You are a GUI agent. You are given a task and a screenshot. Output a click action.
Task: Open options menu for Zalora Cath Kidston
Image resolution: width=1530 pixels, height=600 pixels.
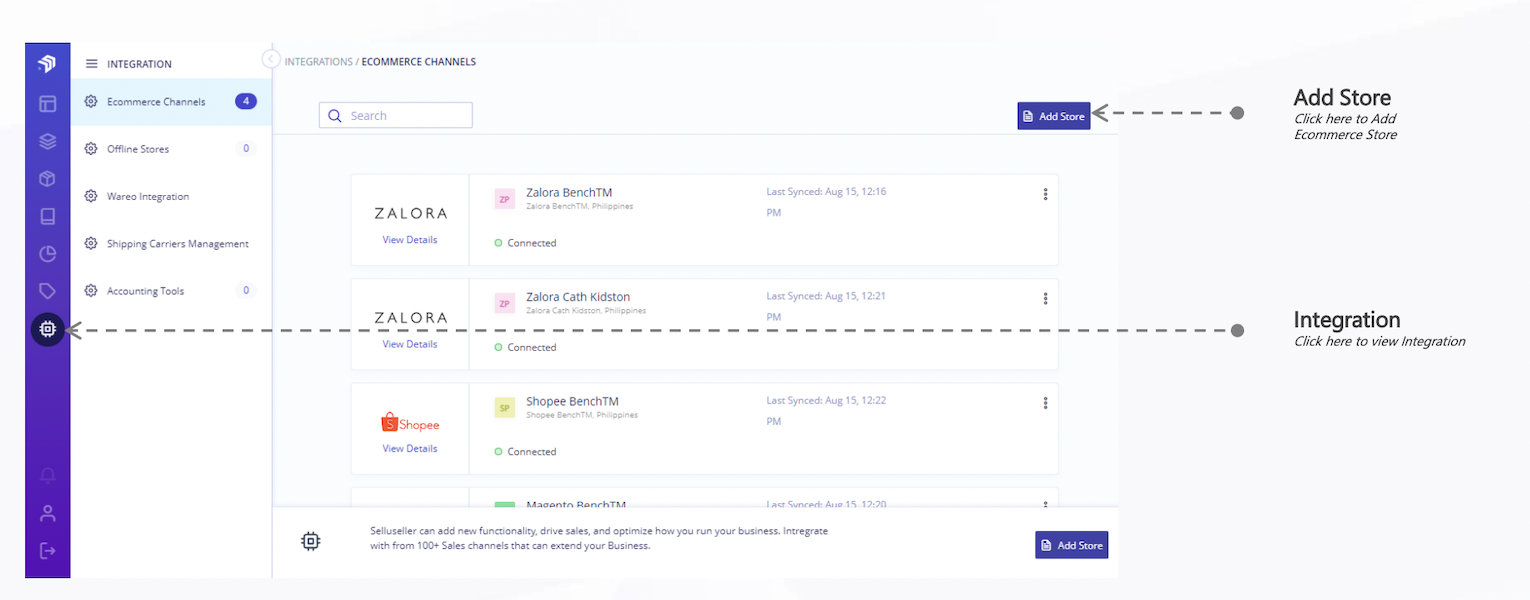click(1045, 298)
